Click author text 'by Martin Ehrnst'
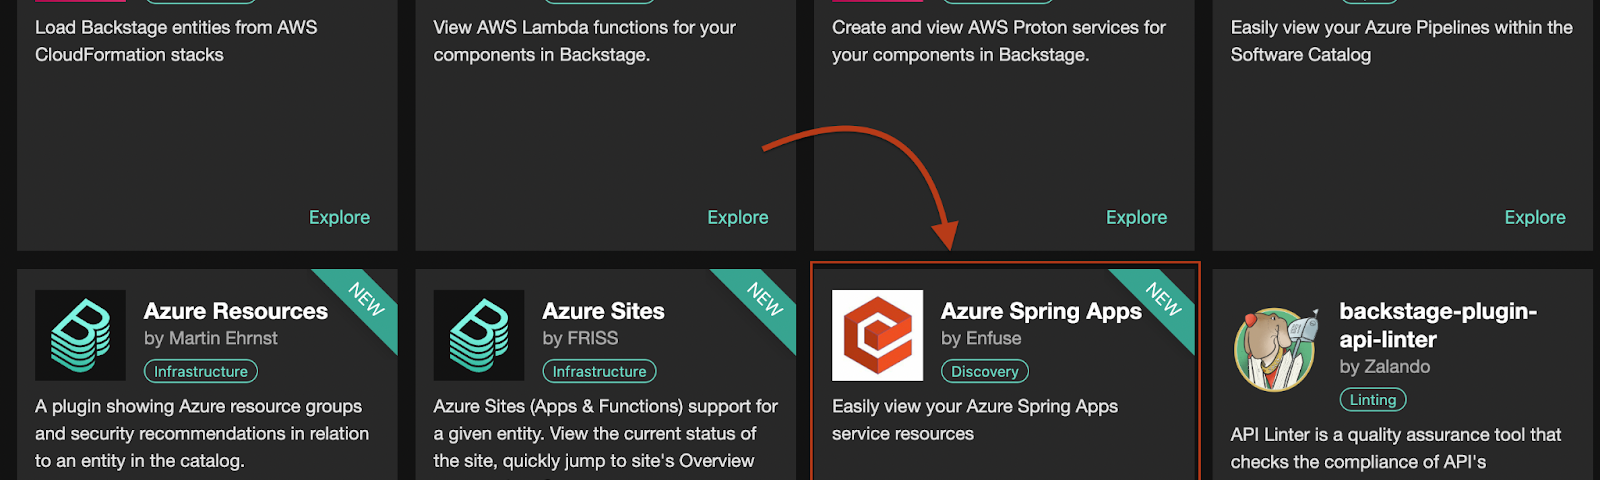Image resolution: width=1600 pixels, height=480 pixels. tap(211, 338)
